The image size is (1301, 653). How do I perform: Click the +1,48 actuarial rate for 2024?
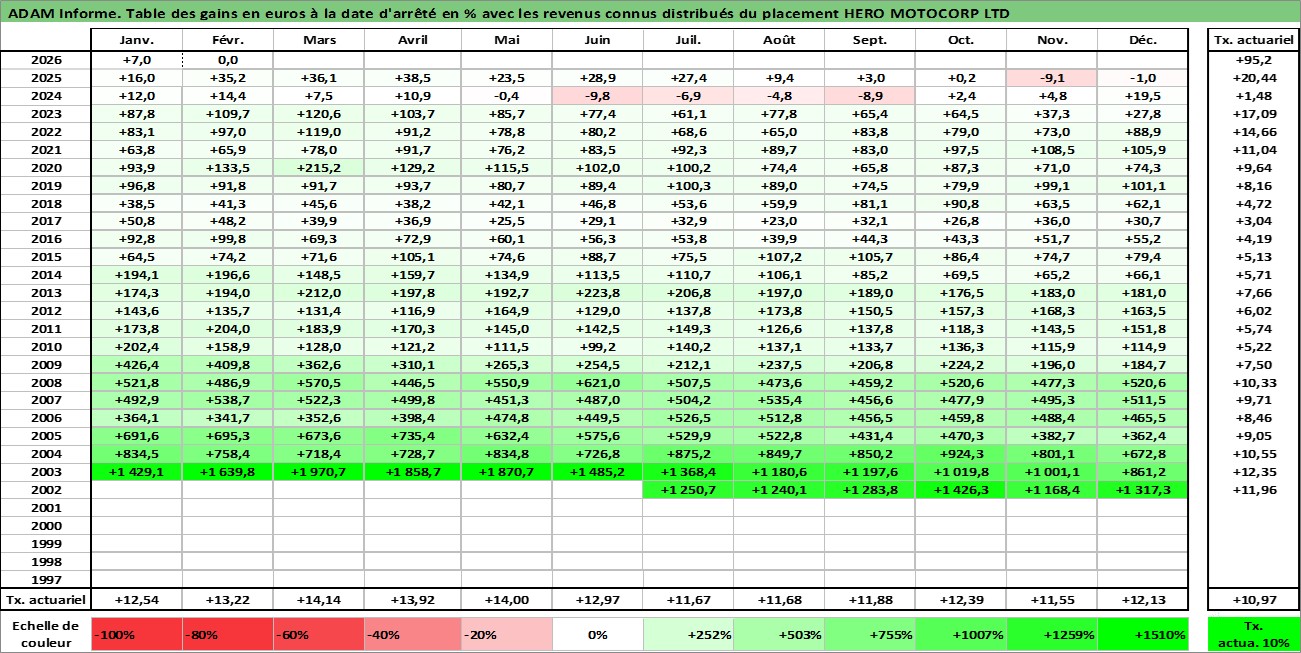pyautogui.click(x=1253, y=96)
